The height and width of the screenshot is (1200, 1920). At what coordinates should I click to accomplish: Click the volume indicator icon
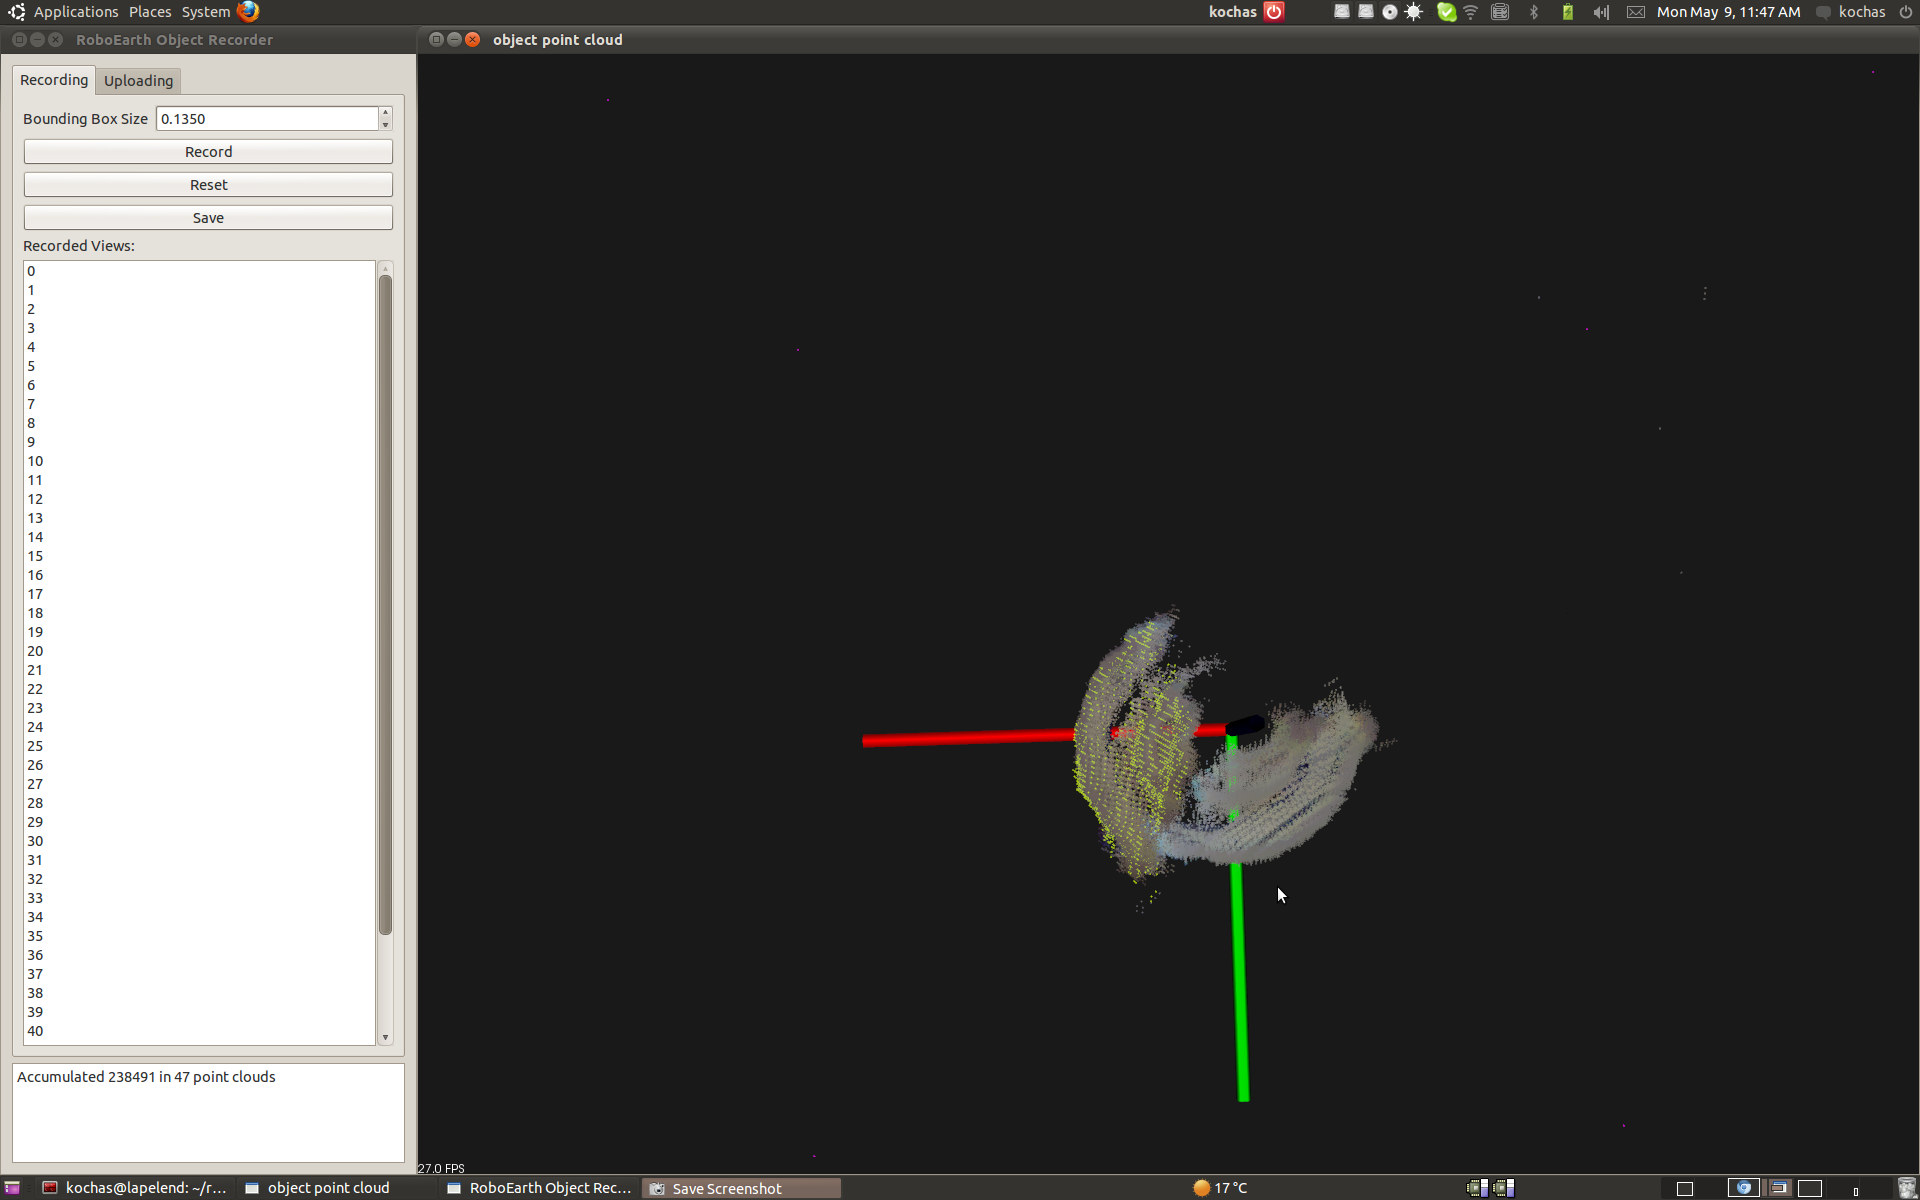1601,12
